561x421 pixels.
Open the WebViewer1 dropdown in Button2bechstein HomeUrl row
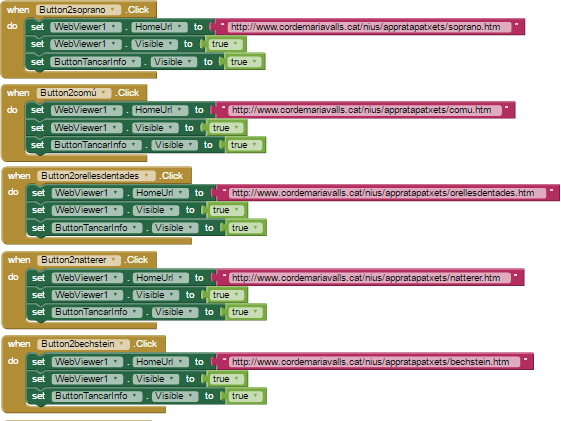(x=87, y=362)
